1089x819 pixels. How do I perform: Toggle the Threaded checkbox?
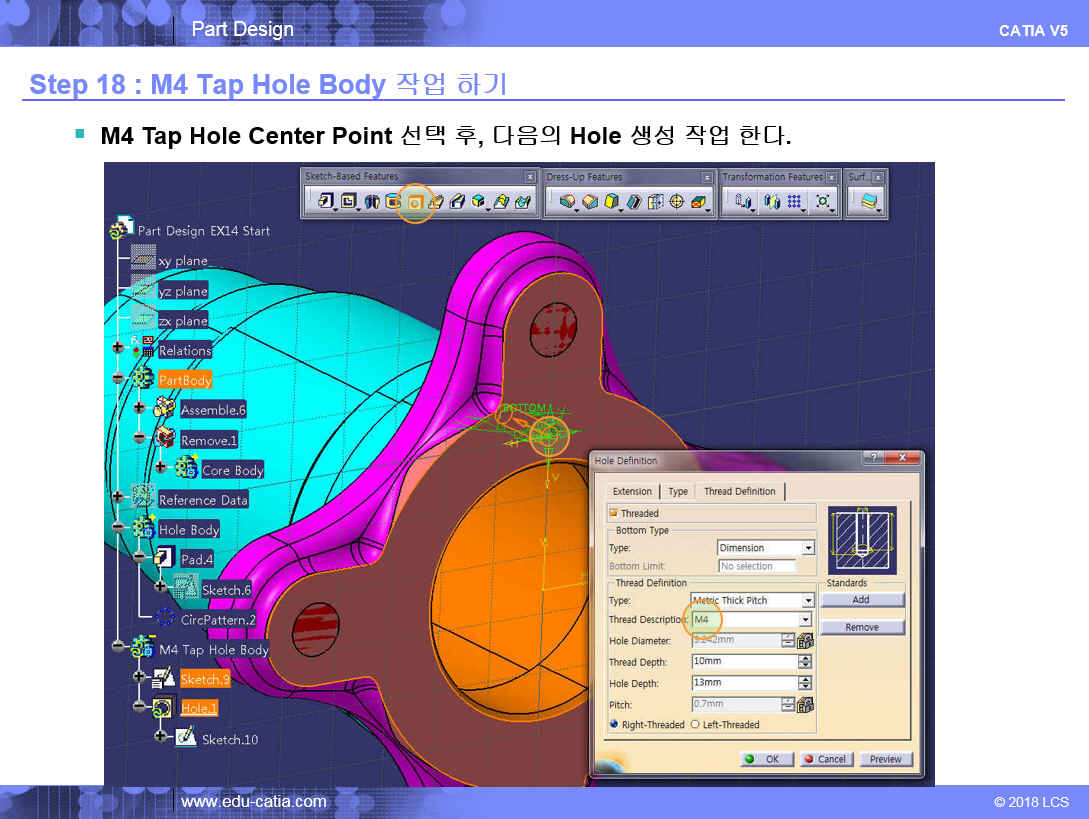pos(613,513)
